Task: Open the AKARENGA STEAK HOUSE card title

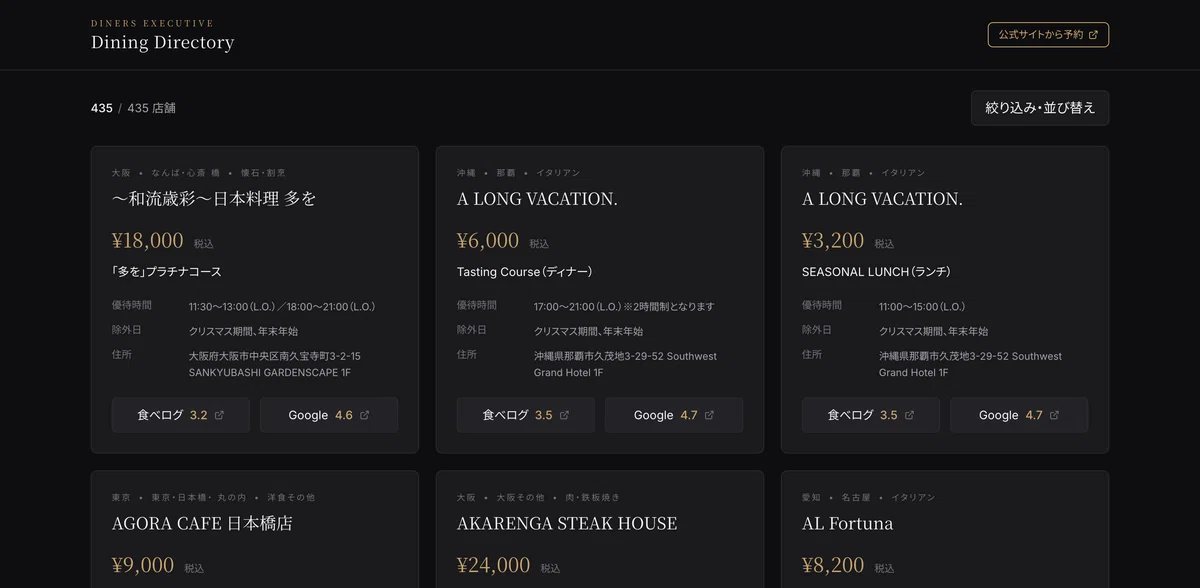Action: coord(567,523)
